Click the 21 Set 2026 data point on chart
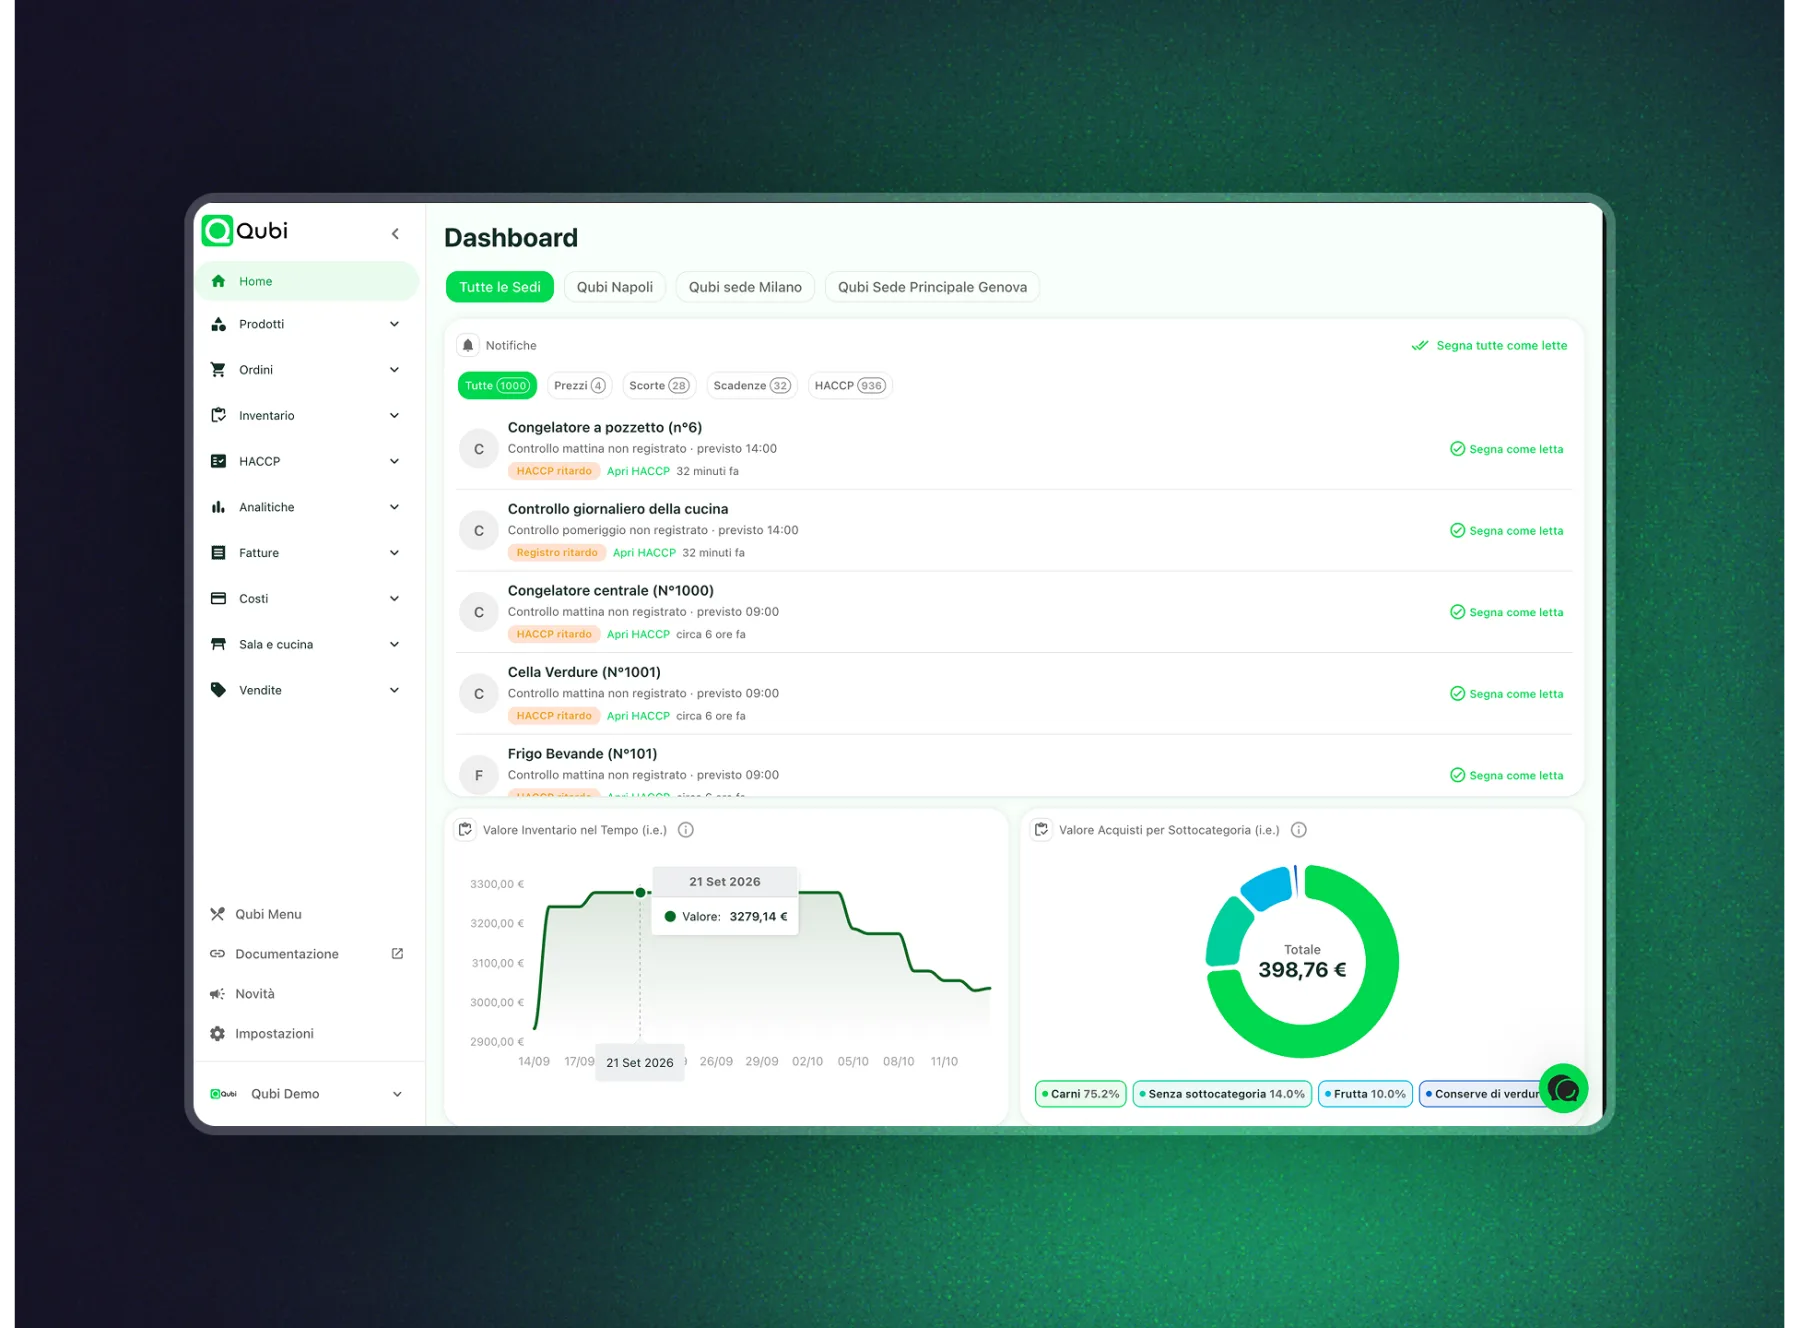This screenshot has height=1328, width=1800. pyautogui.click(x=640, y=892)
